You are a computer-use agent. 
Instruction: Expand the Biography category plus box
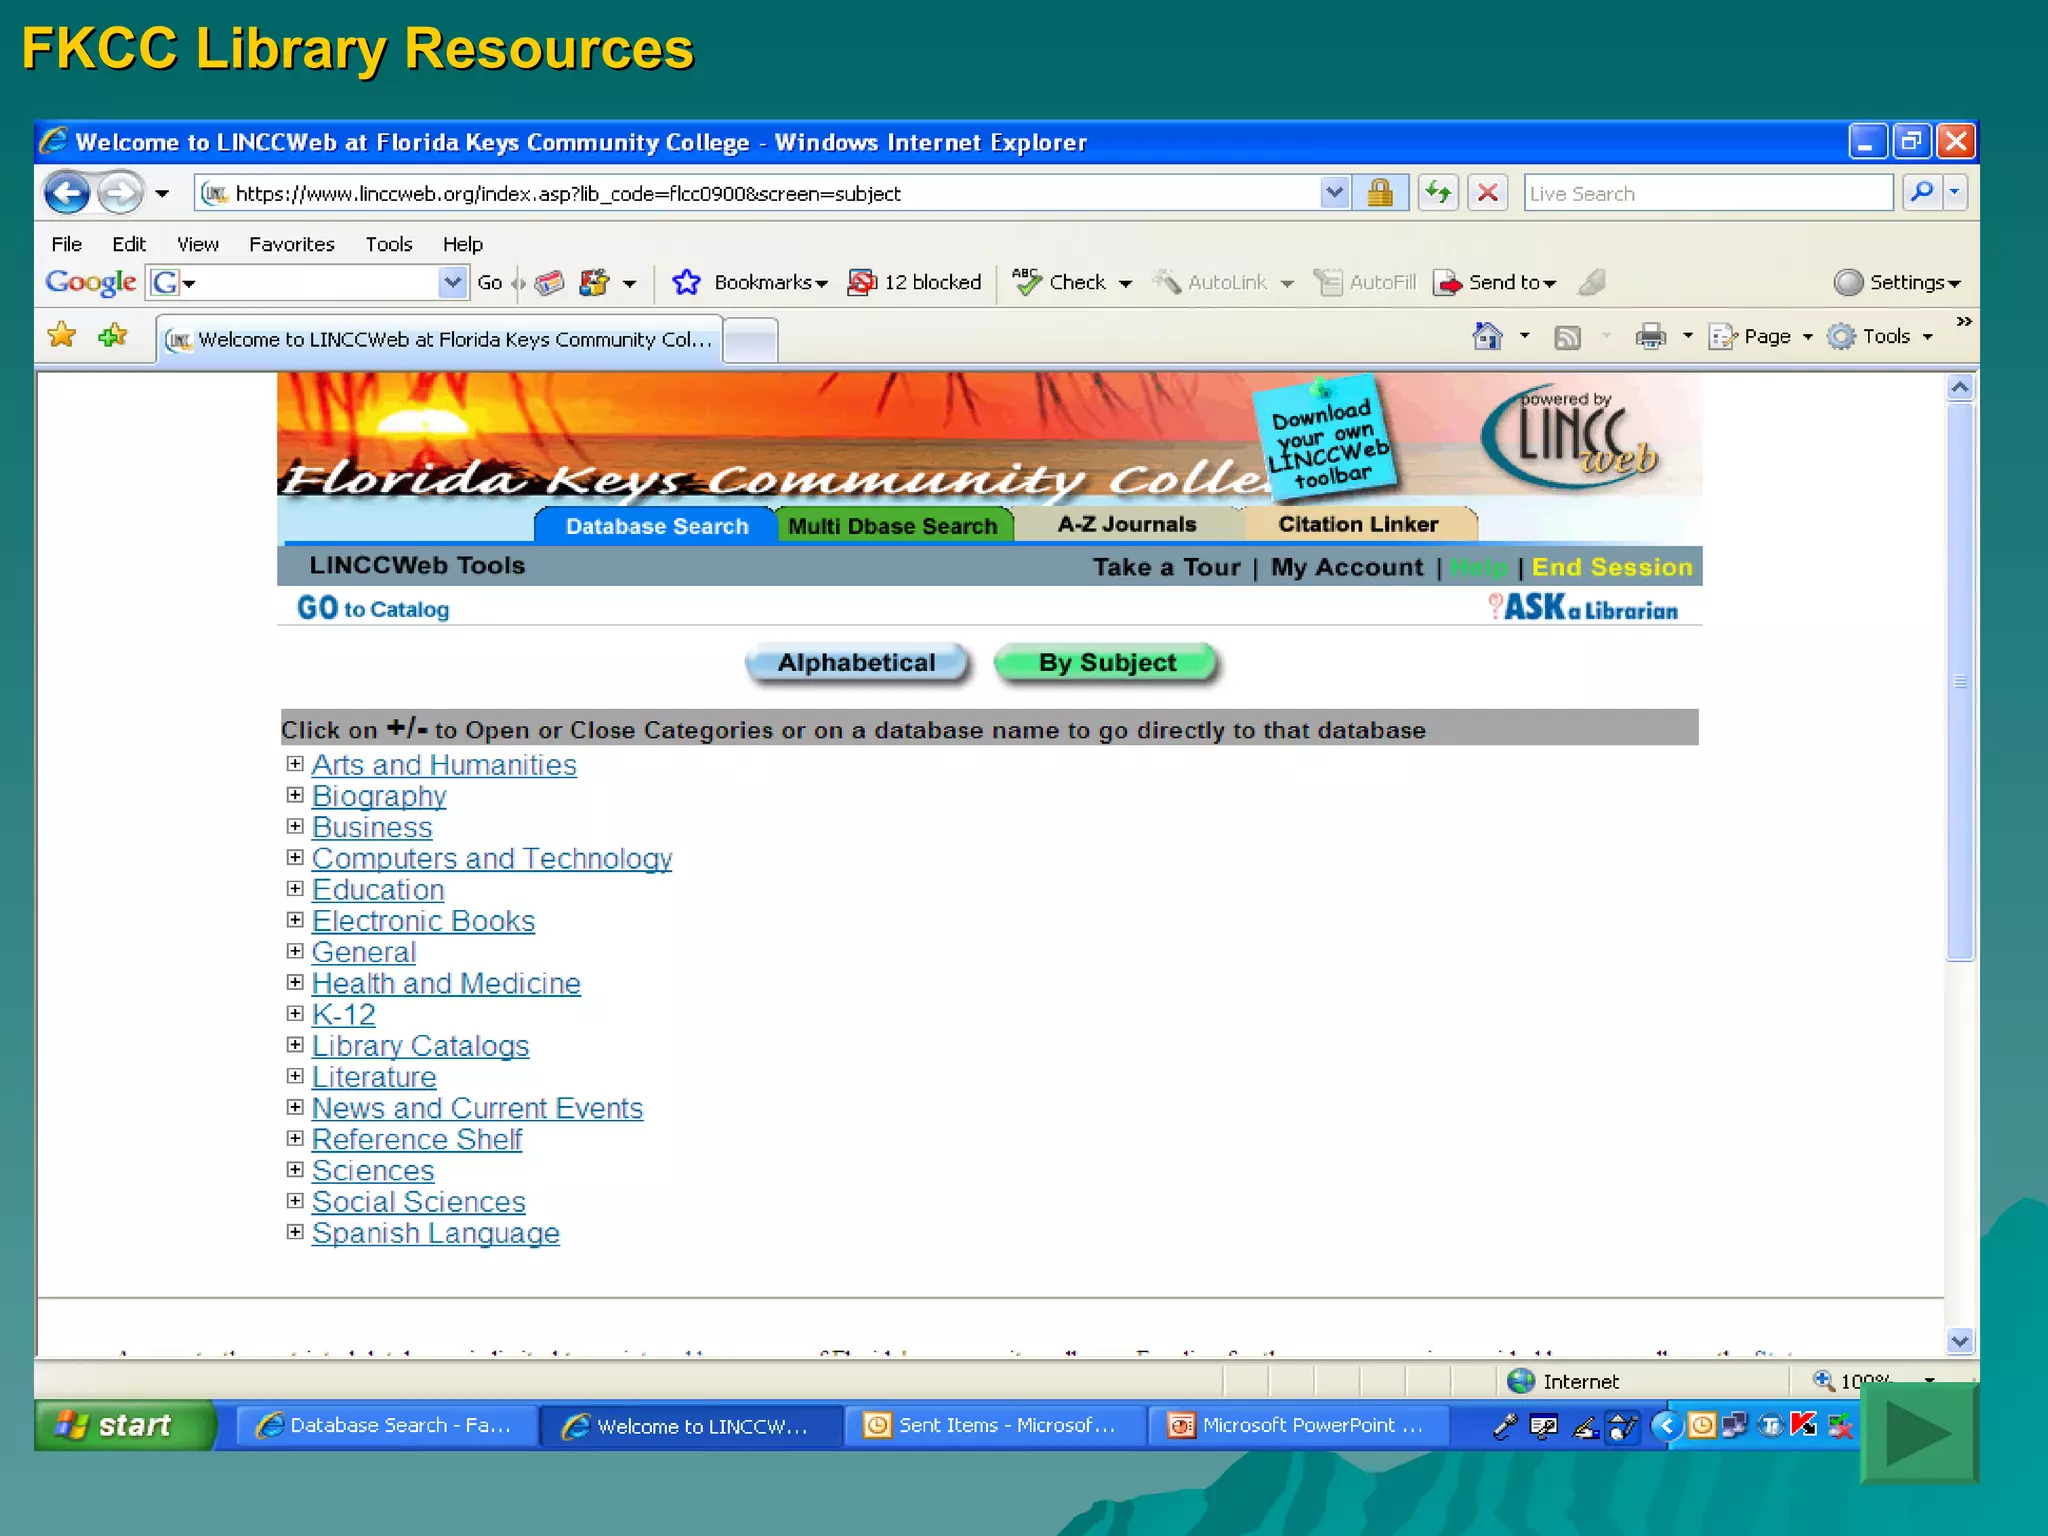[x=295, y=795]
